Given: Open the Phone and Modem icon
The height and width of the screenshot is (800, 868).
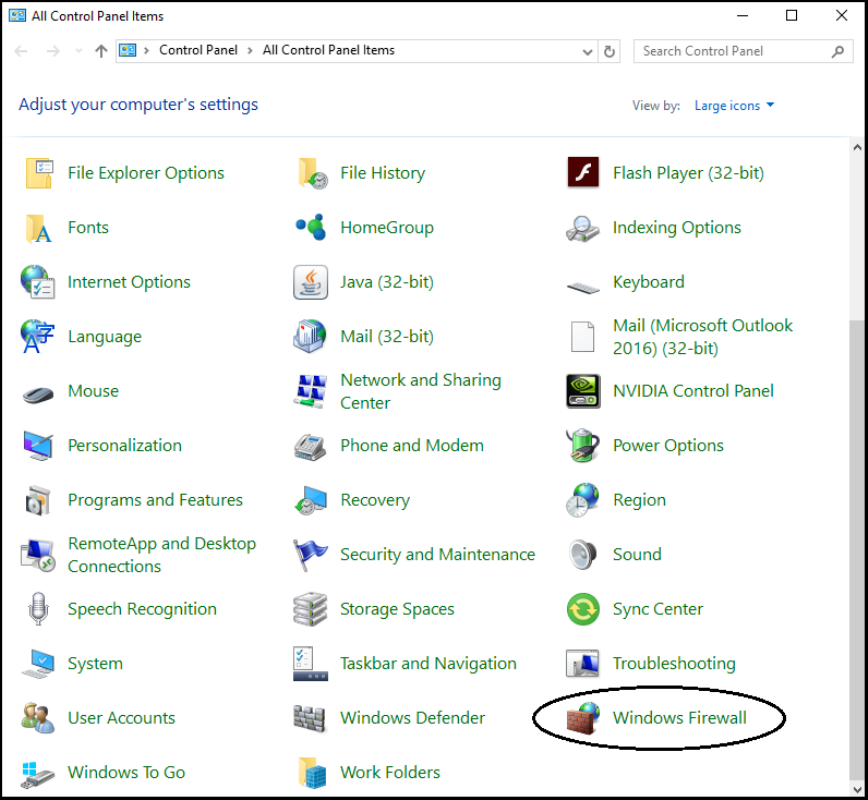Looking at the screenshot, I should pyautogui.click(x=310, y=447).
